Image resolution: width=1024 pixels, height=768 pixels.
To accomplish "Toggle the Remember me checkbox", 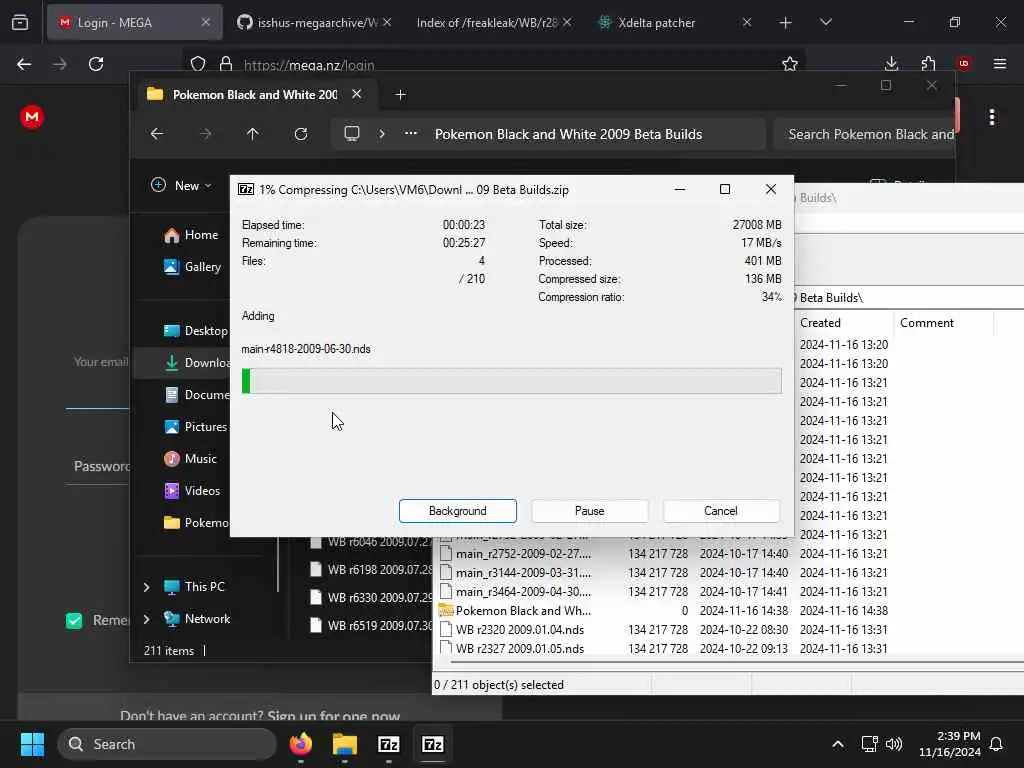I will click(x=74, y=620).
